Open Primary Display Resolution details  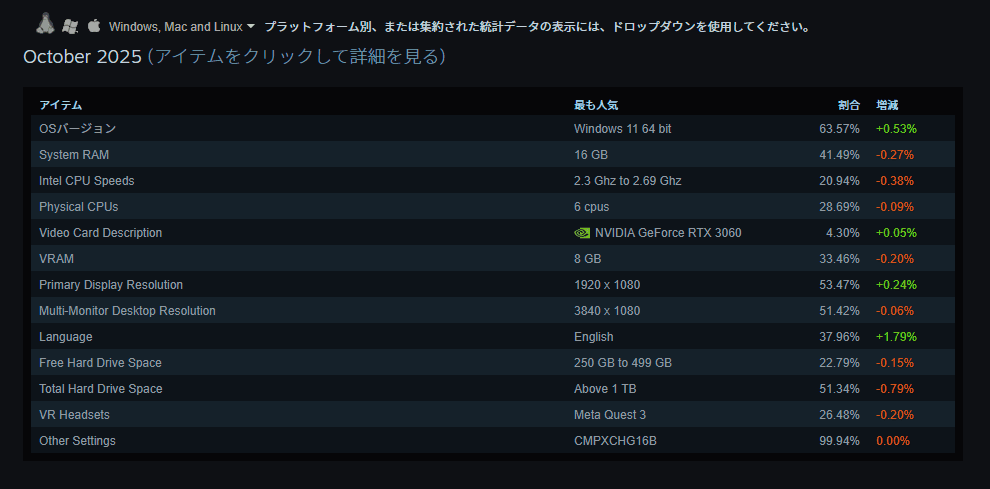[111, 285]
